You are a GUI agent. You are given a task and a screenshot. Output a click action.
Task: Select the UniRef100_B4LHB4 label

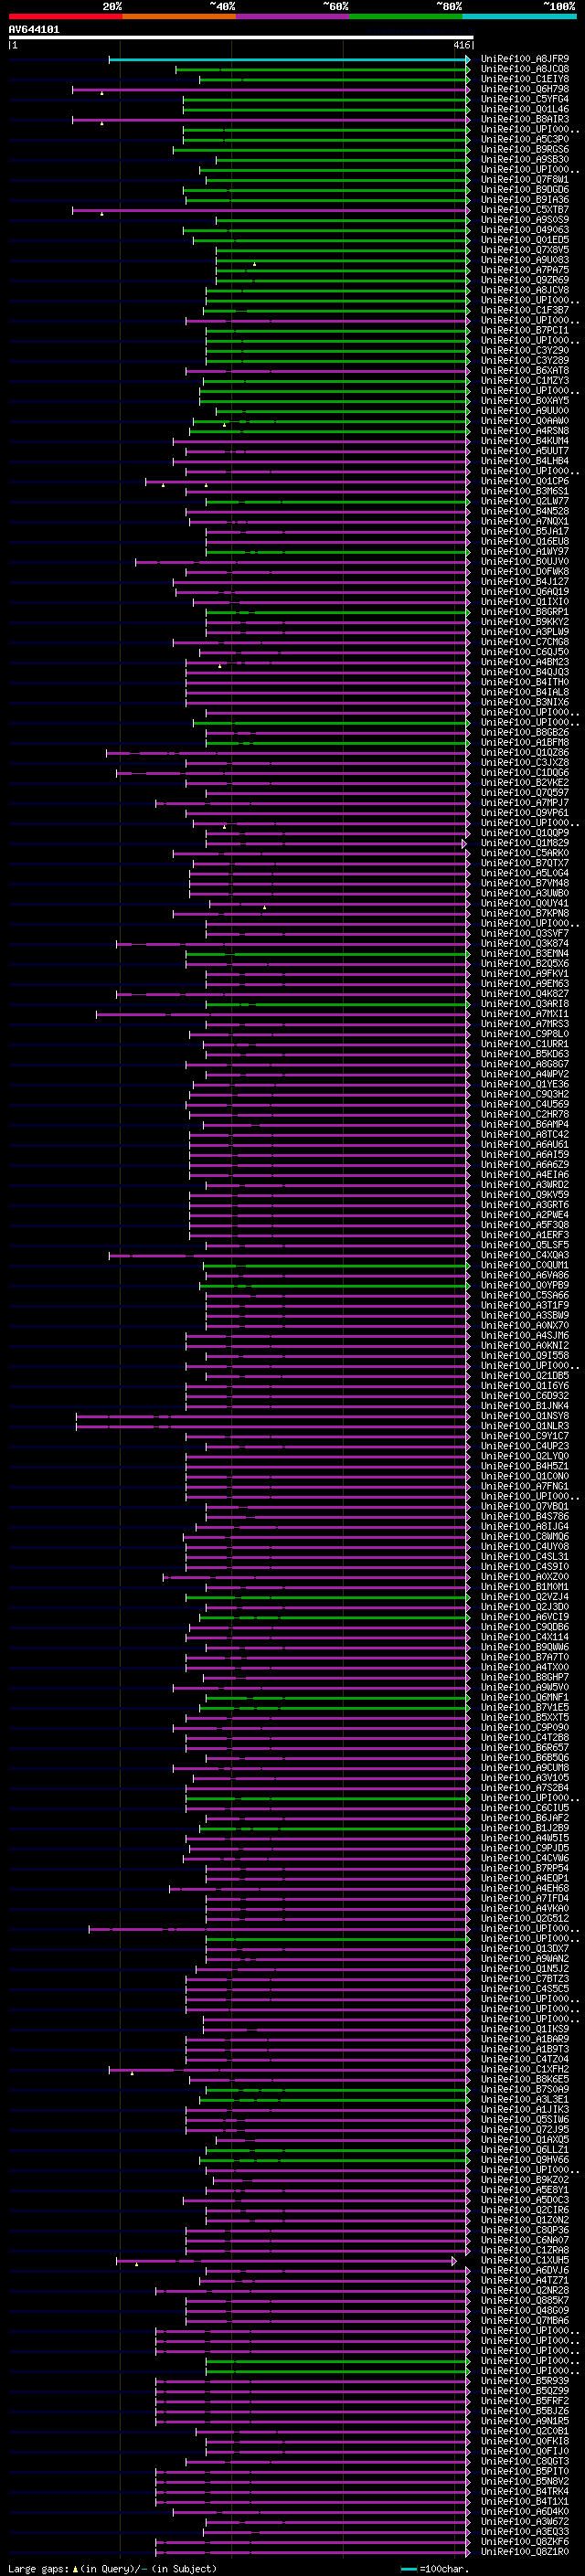pyautogui.click(x=525, y=461)
